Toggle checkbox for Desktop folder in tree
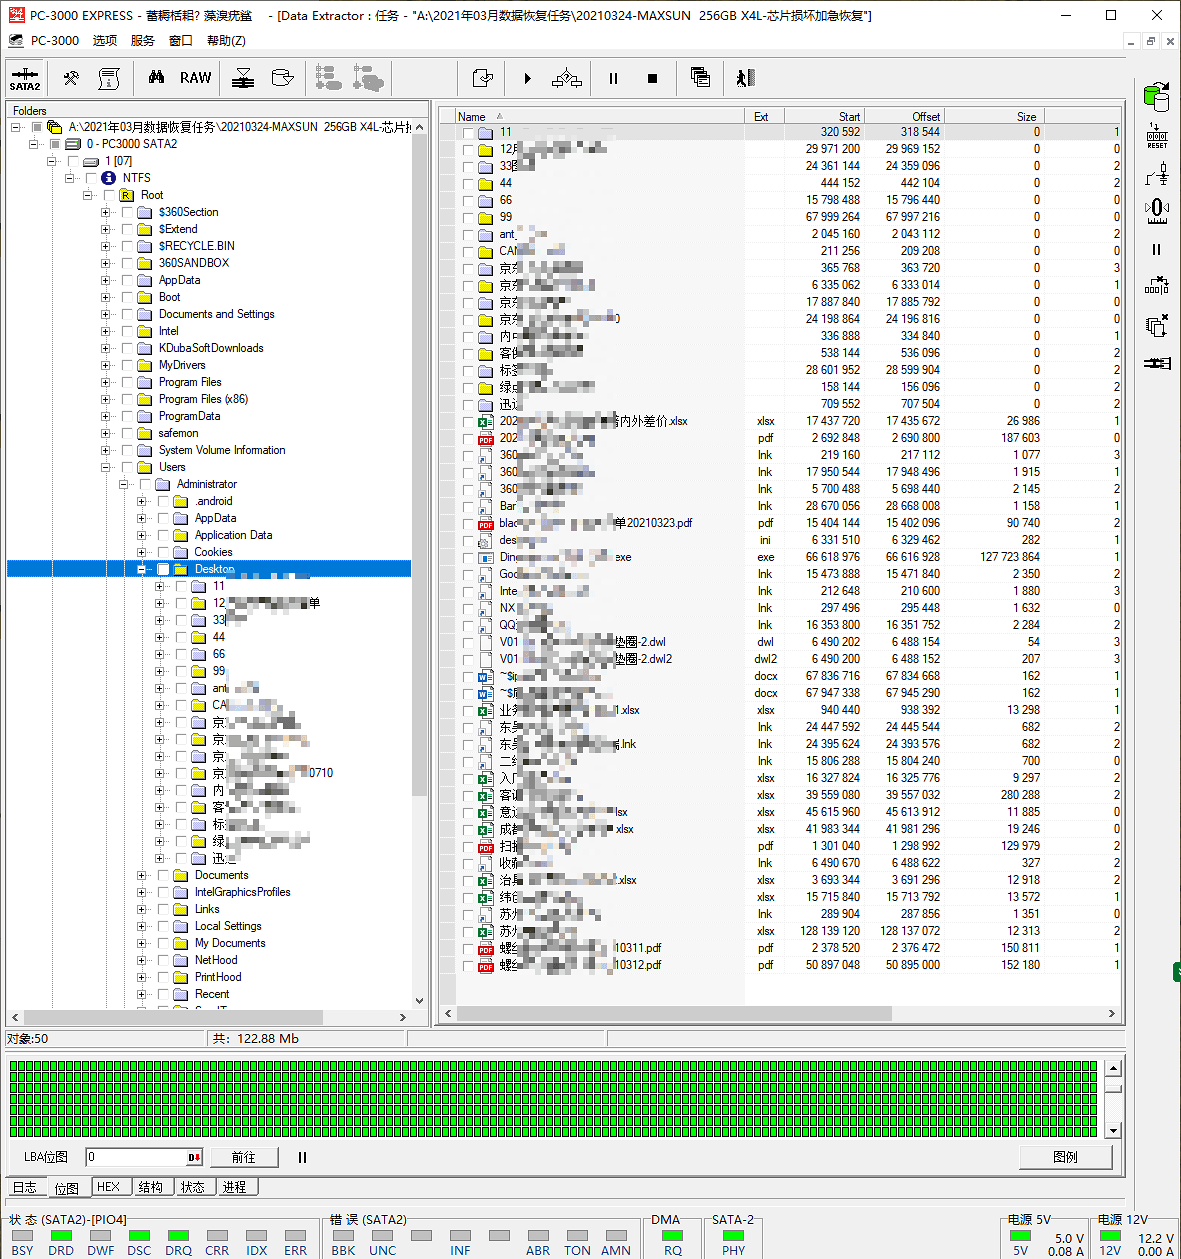Screen dimensions: 1181x1259 coord(163,569)
